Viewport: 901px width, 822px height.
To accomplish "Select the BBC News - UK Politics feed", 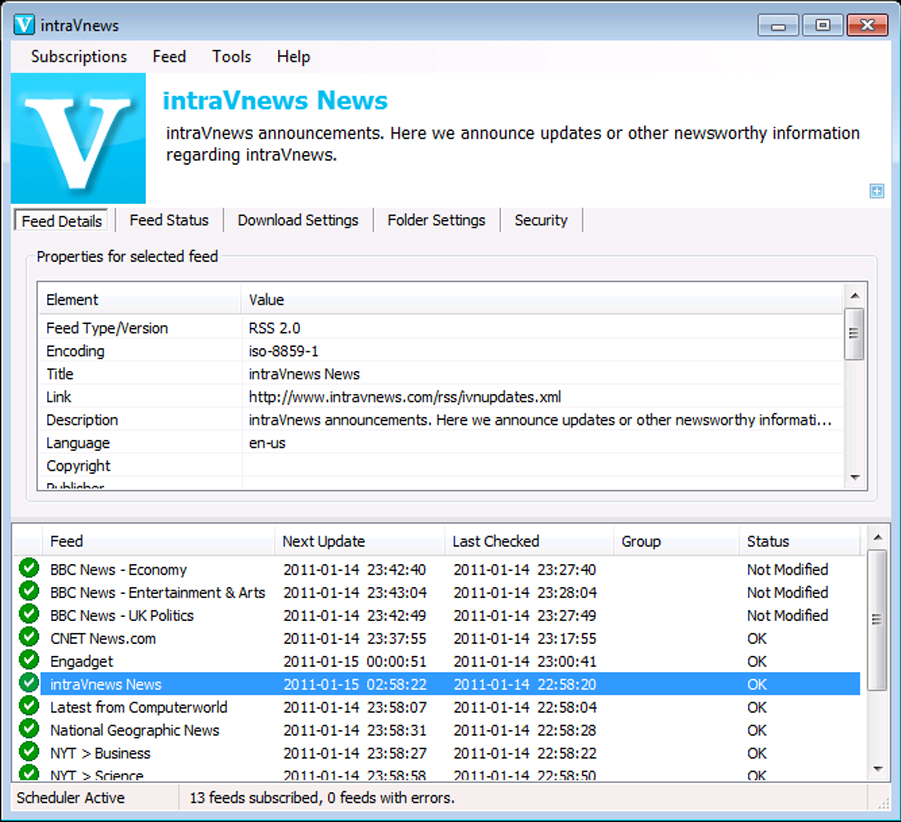I will 122,615.
